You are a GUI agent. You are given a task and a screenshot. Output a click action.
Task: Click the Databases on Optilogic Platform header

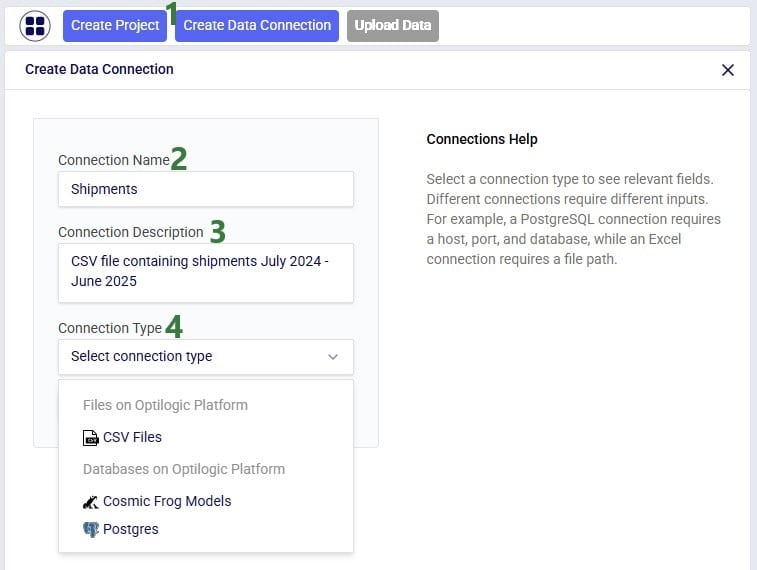click(184, 469)
